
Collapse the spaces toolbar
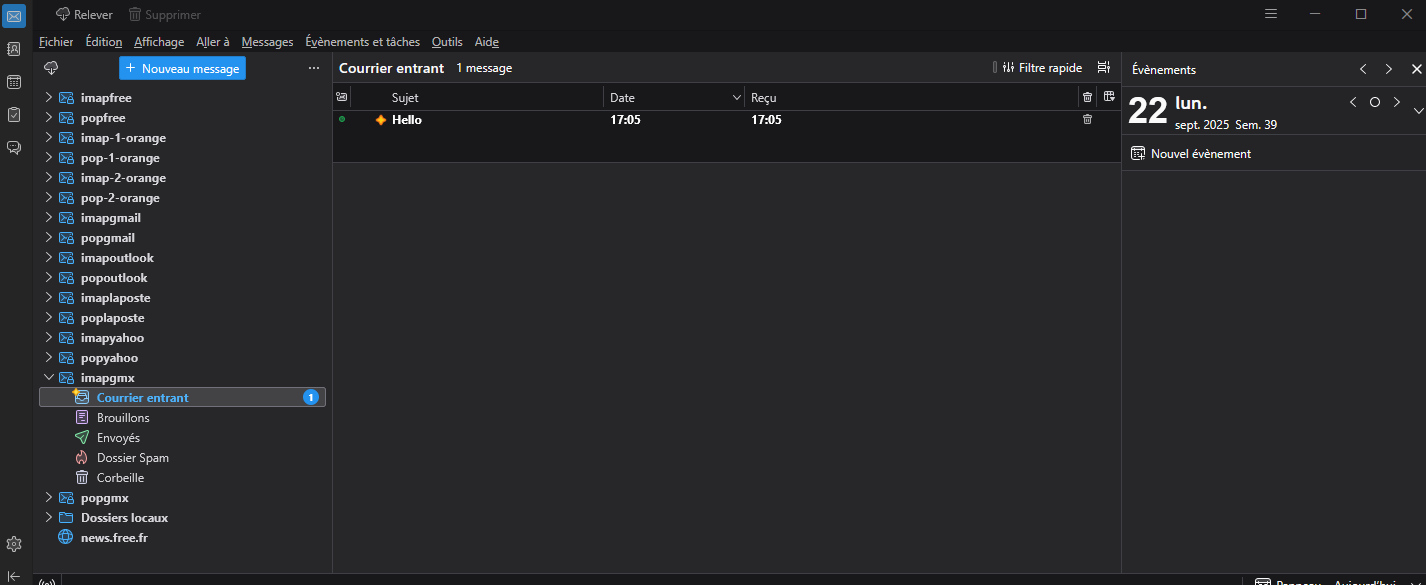pyautogui.click(x=14, y=576)
